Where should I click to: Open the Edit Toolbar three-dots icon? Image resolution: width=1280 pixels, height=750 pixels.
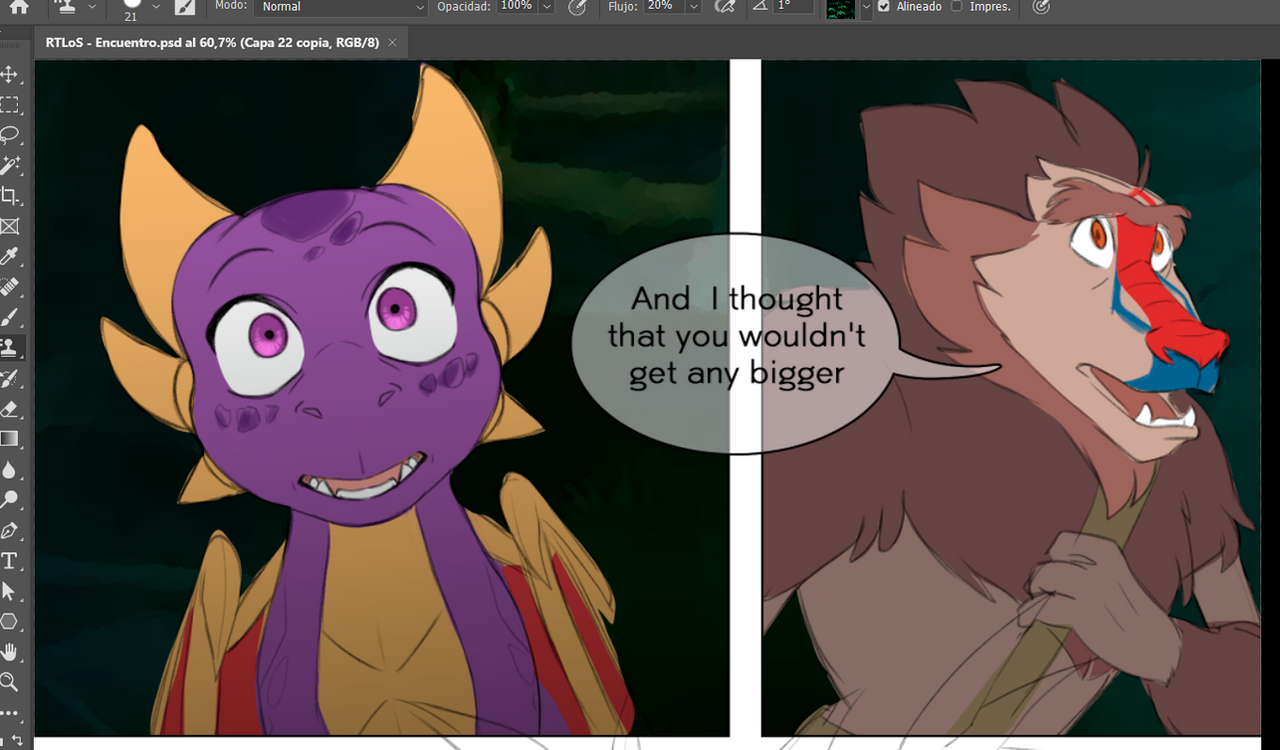(x=10, y=714)
